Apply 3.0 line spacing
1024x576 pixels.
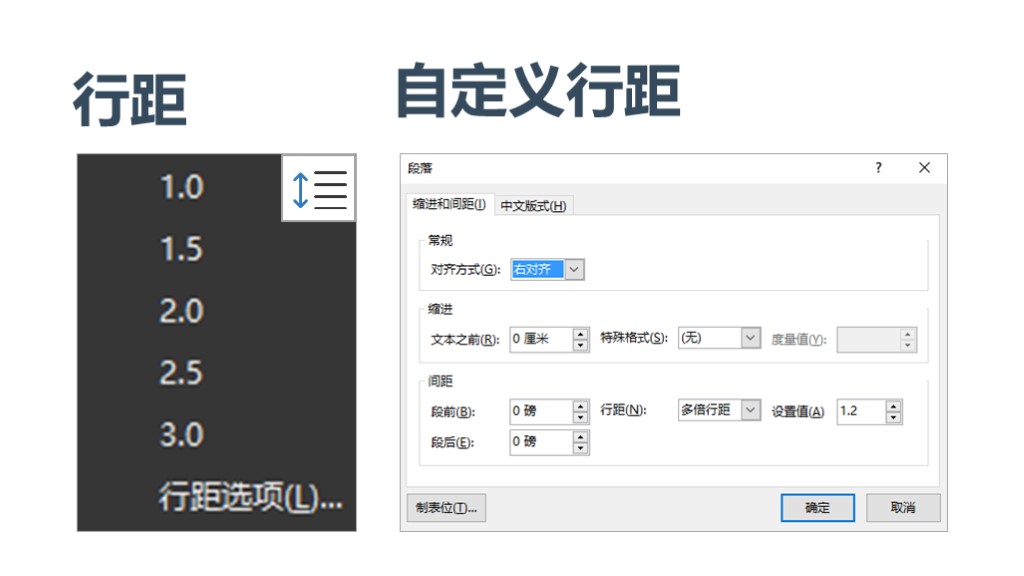pyautogui.click(x=182, y=435)
